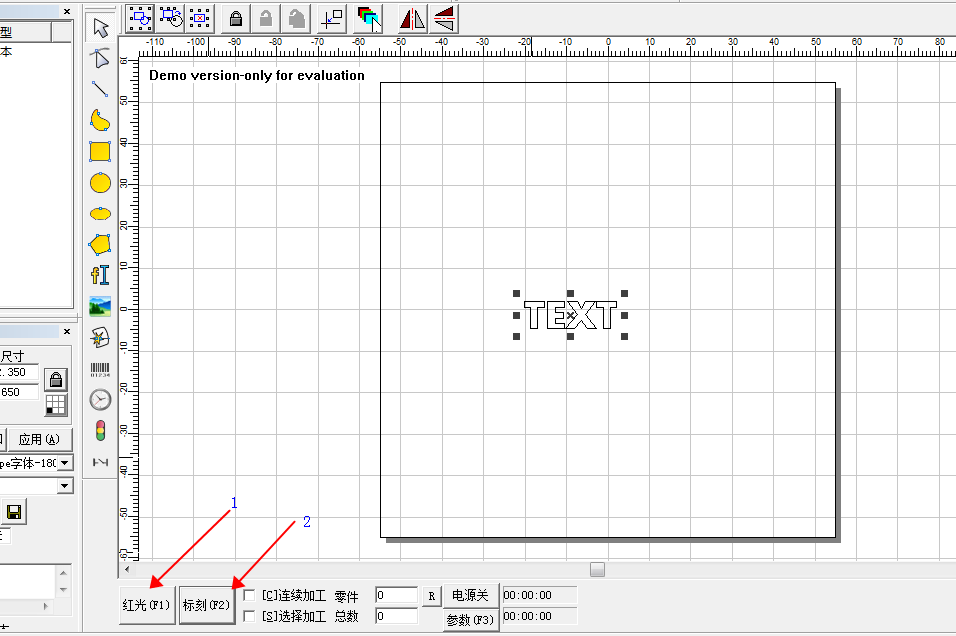Open 参数(F3) parameters button
Image resolution: width=956 pixels, height=636 pixels.
(470, 620)
